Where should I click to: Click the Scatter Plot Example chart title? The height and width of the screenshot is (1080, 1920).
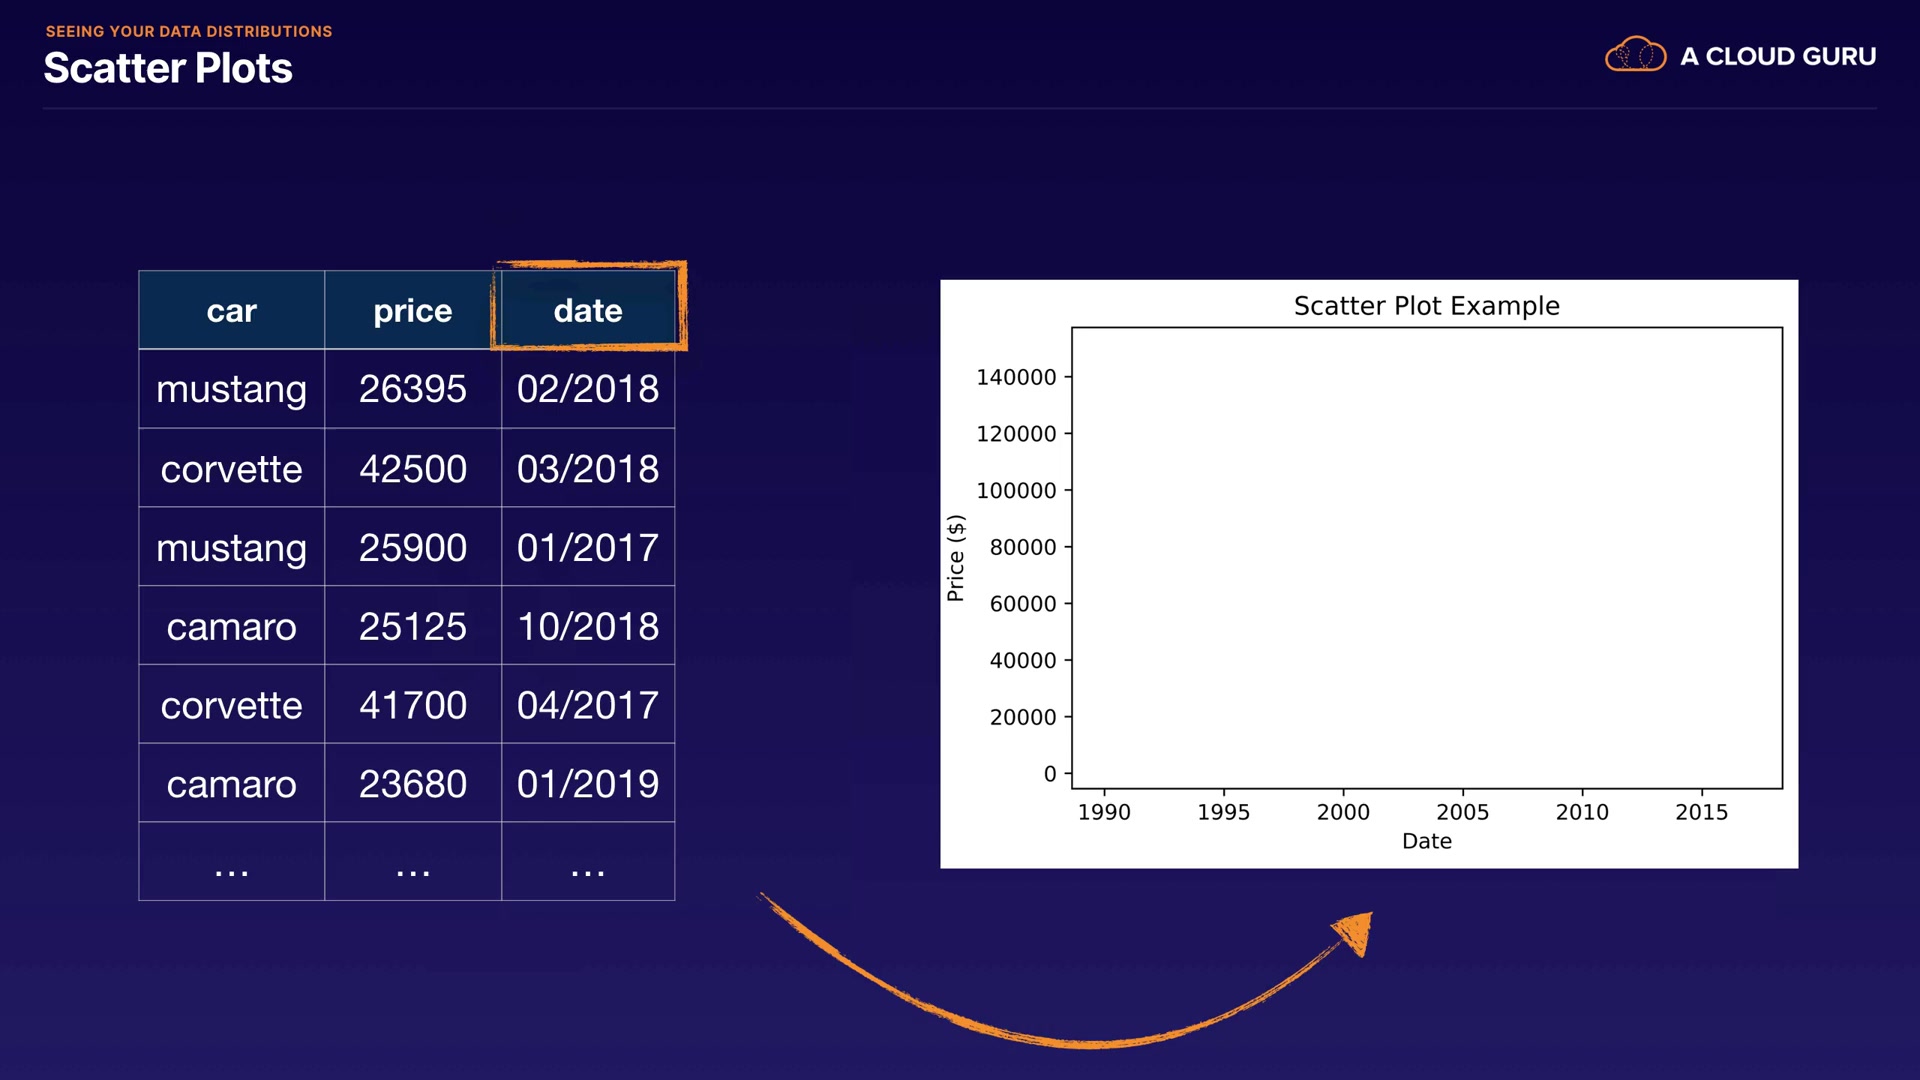point(1426,306)
